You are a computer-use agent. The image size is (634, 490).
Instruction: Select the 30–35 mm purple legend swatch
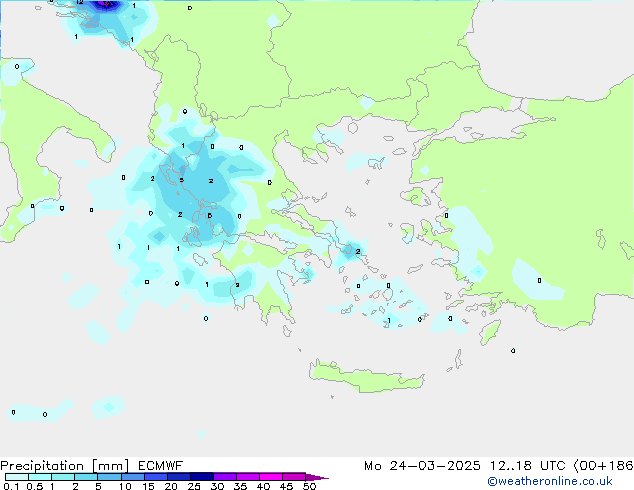pos(224,477)
